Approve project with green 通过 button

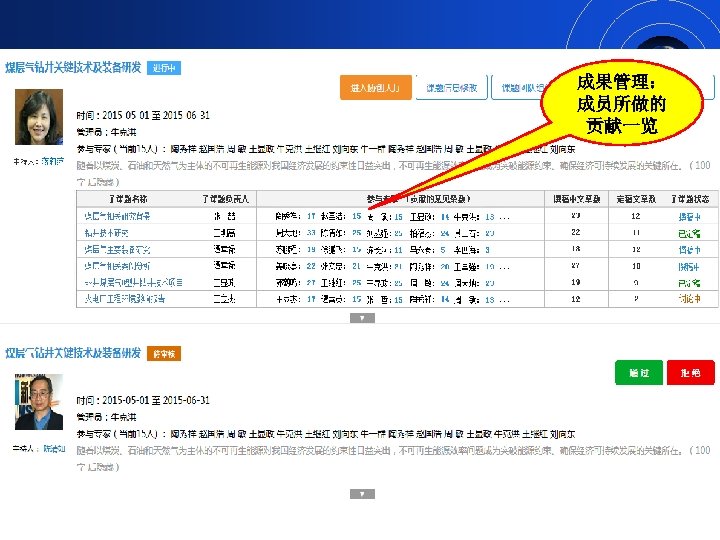coord(639,372)
